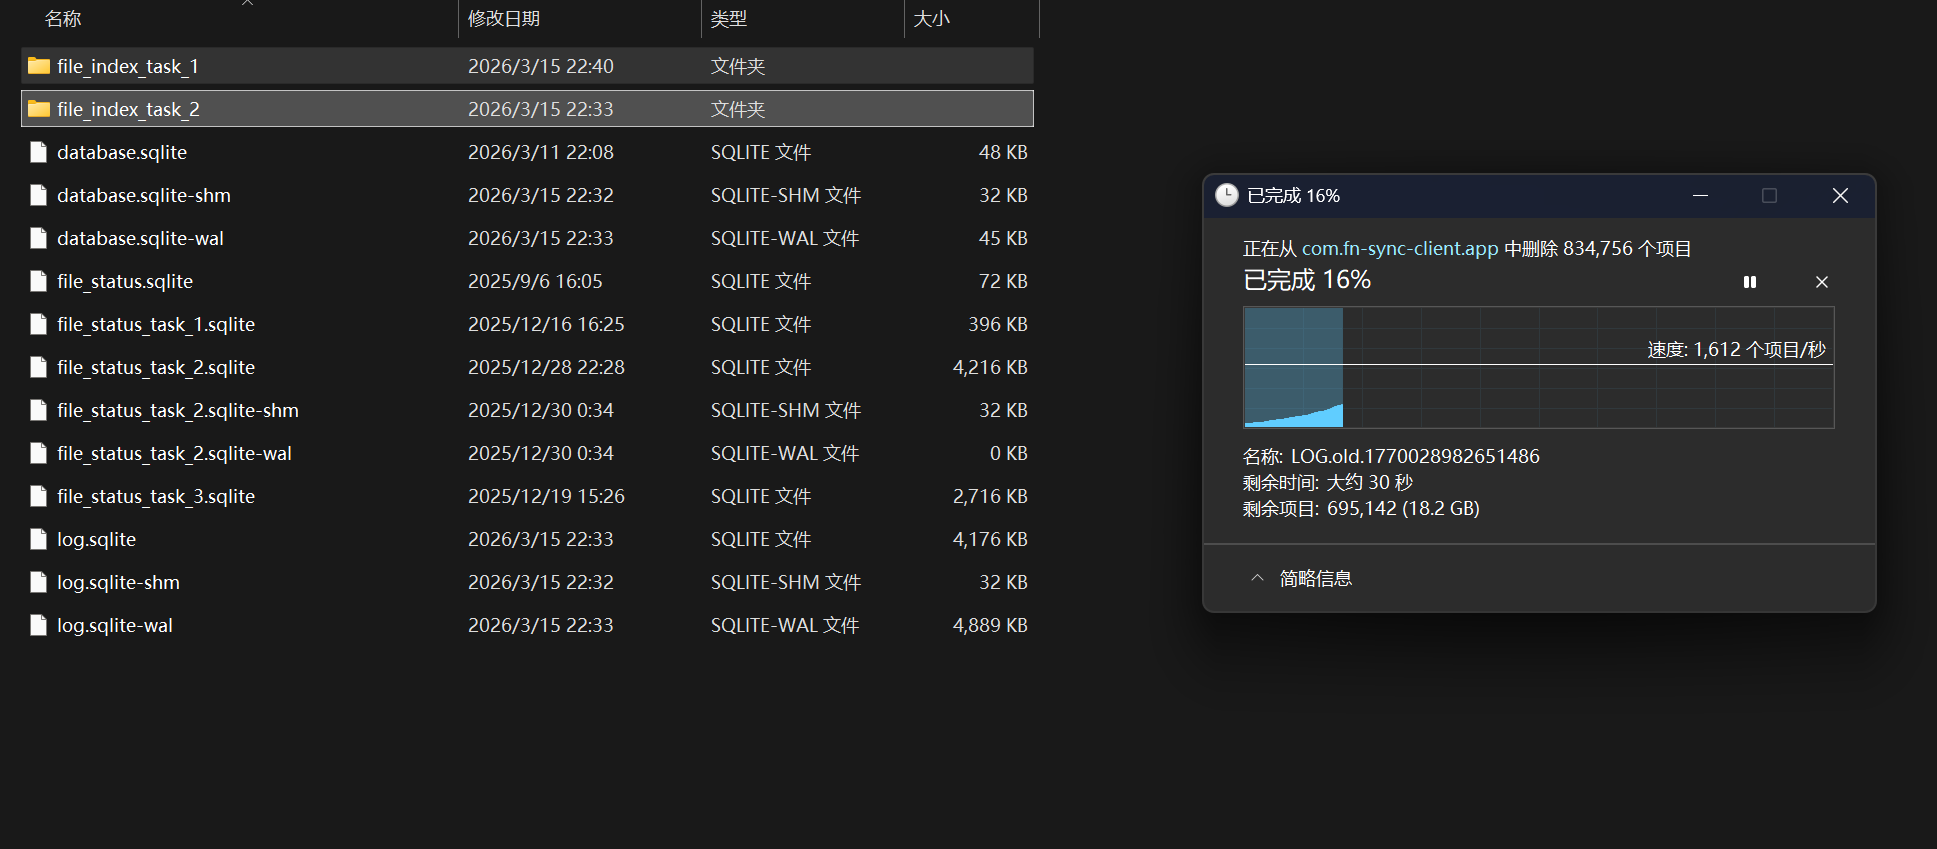The image size is (1937, 849).
Task: Click the 2026/3/15 22:40 modified date
Action: point(541,66)
